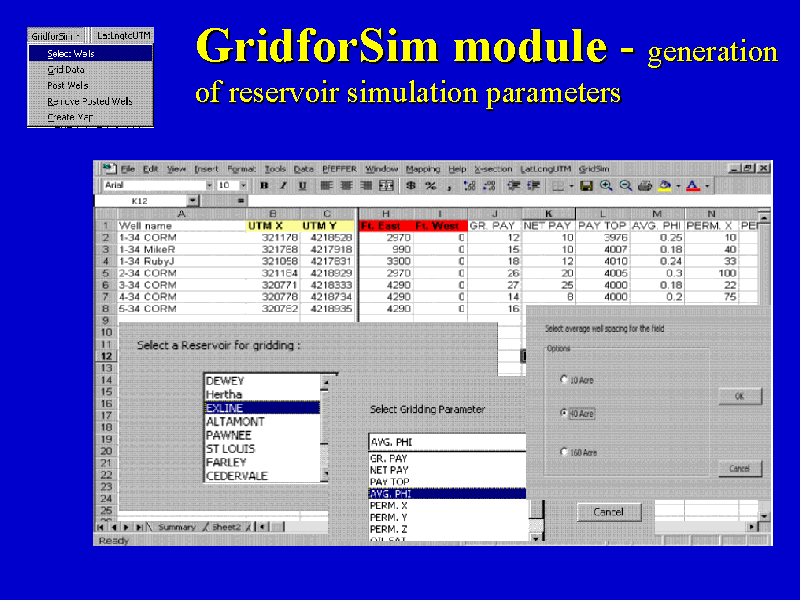This screenshot has height=600, width=800.
Task: Open the X-section menu
Action: point(493,169)
